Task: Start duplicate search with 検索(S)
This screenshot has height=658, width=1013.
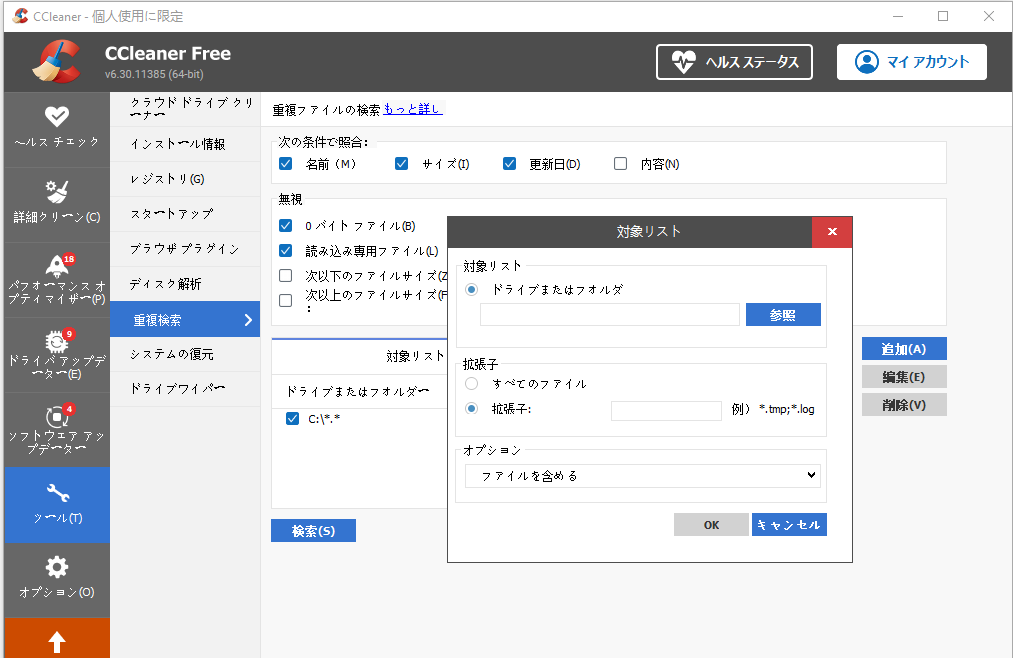Action: pyautogui.click(x=313, y=531)
